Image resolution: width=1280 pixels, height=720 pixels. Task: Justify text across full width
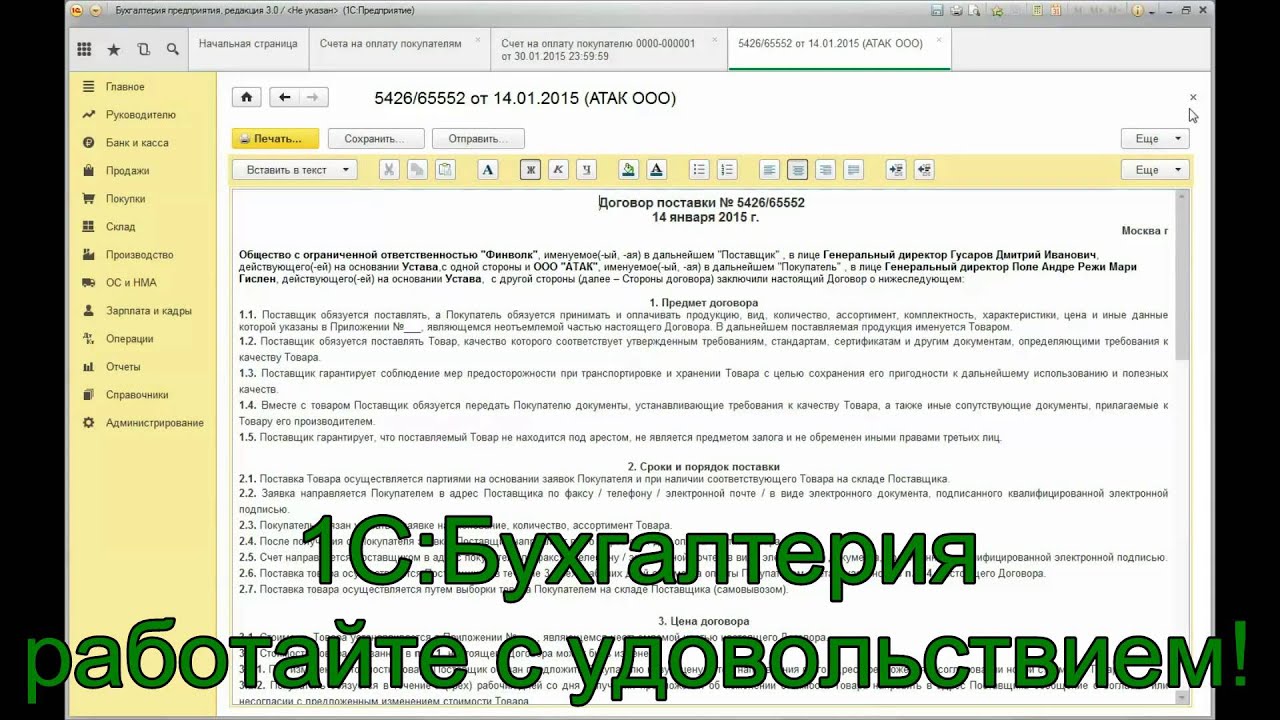[x=853, y=170]
